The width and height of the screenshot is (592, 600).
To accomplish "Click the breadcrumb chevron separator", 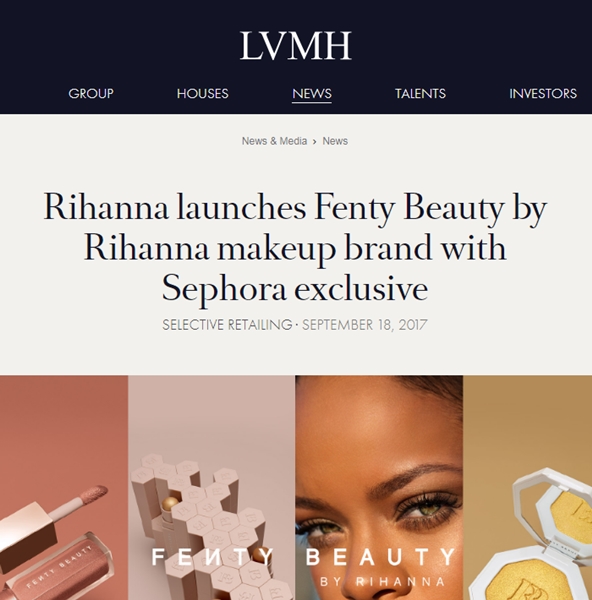I will pyautogui.click(x=315, y=142).
